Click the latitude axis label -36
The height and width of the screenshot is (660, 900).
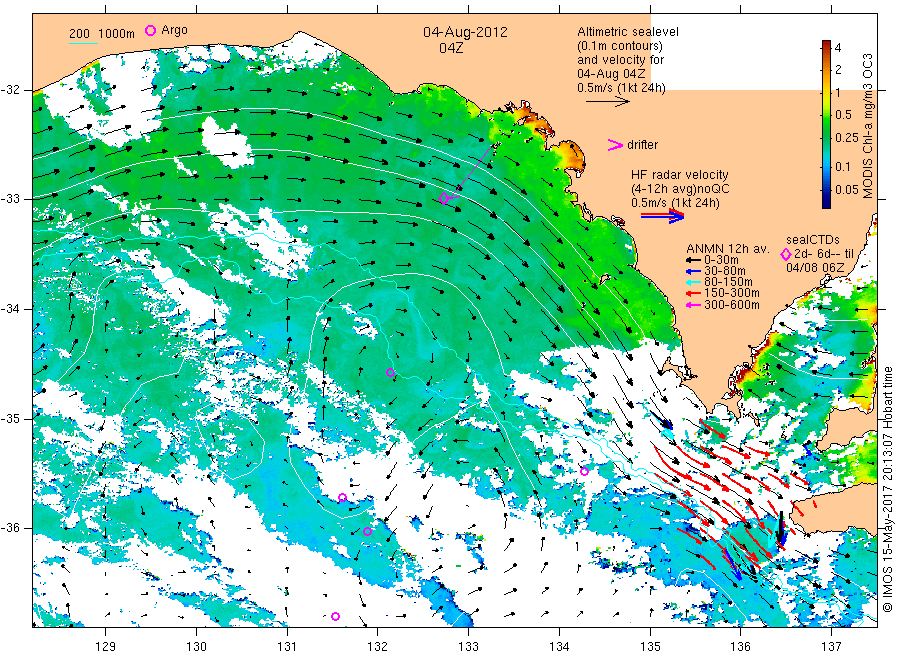pos(10,528)
